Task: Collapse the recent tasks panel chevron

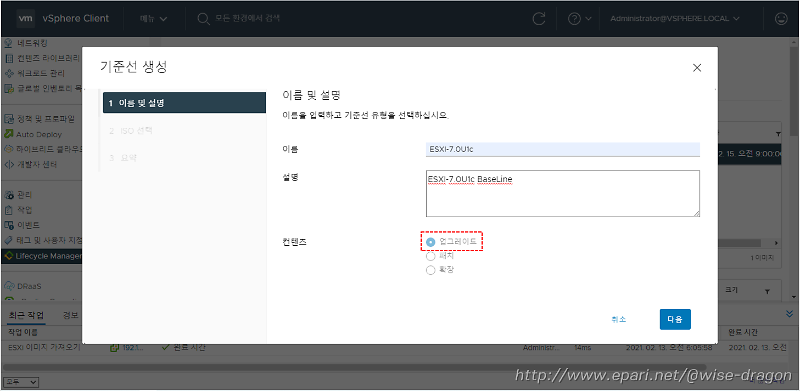Action: point(790,315)
